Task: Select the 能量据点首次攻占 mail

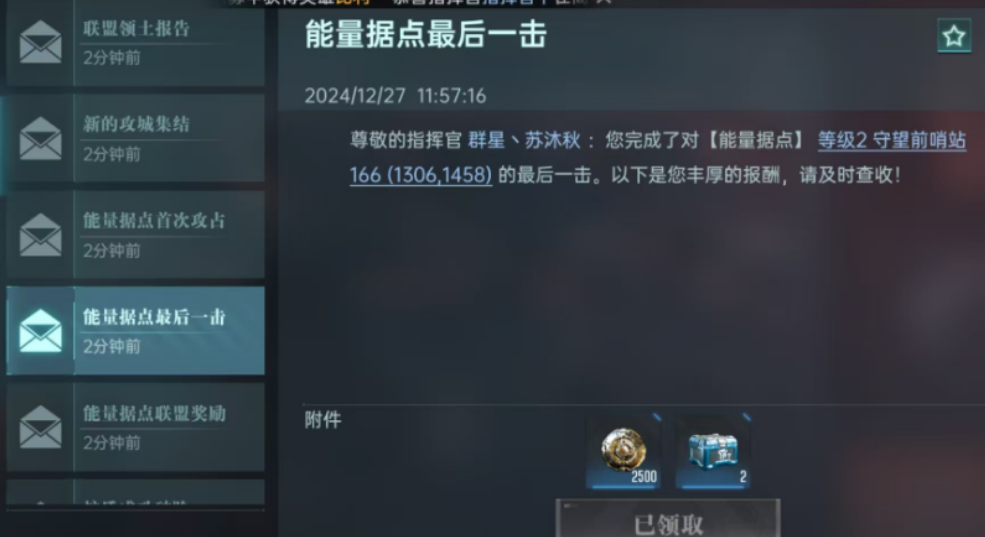Action: 136,235
